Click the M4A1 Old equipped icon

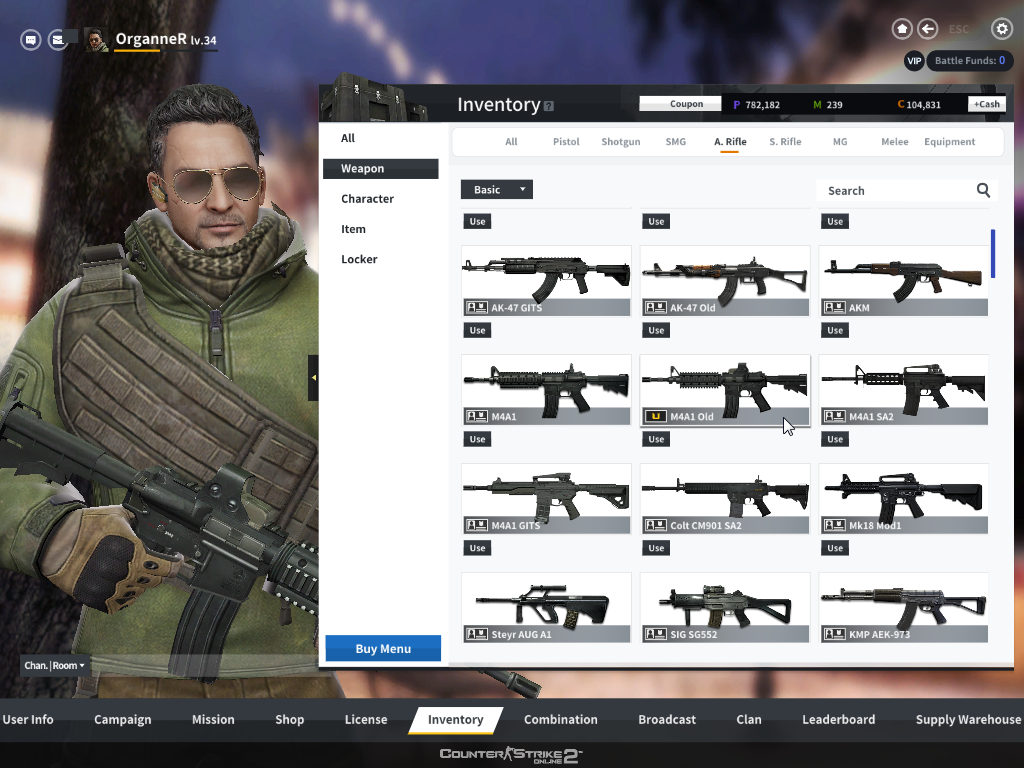656,417
